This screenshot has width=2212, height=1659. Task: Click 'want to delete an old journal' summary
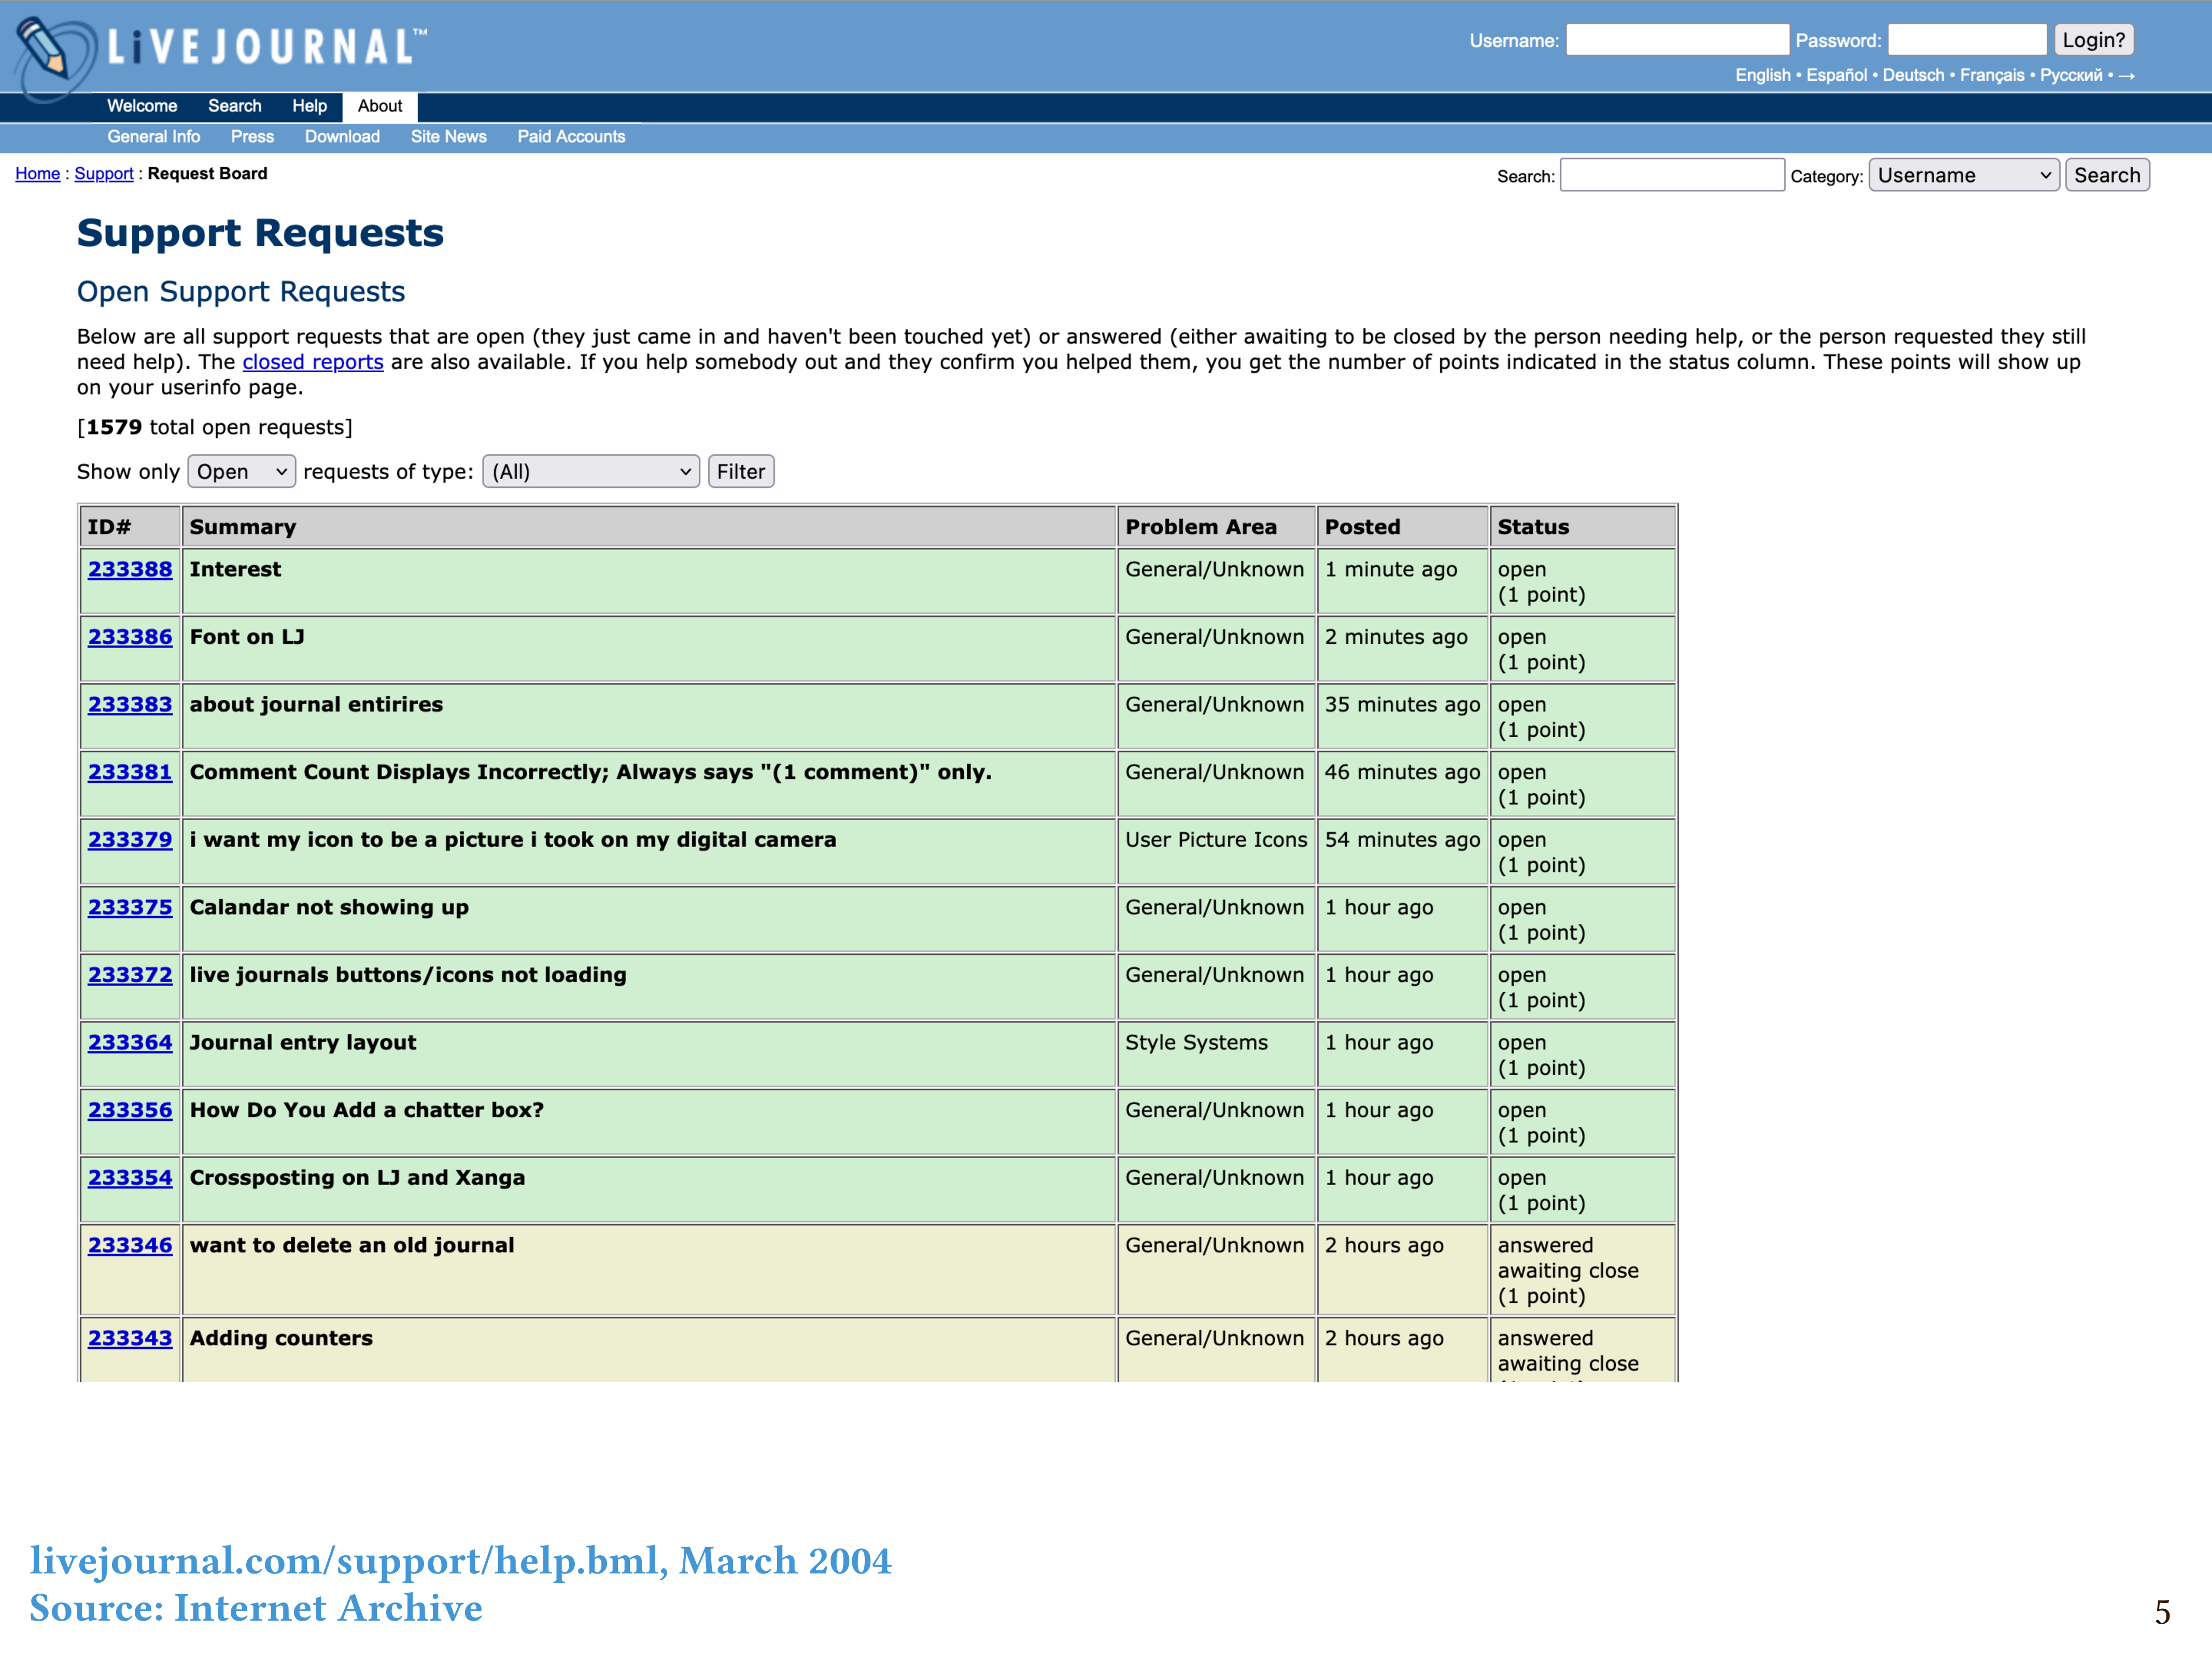point(352,1246)
